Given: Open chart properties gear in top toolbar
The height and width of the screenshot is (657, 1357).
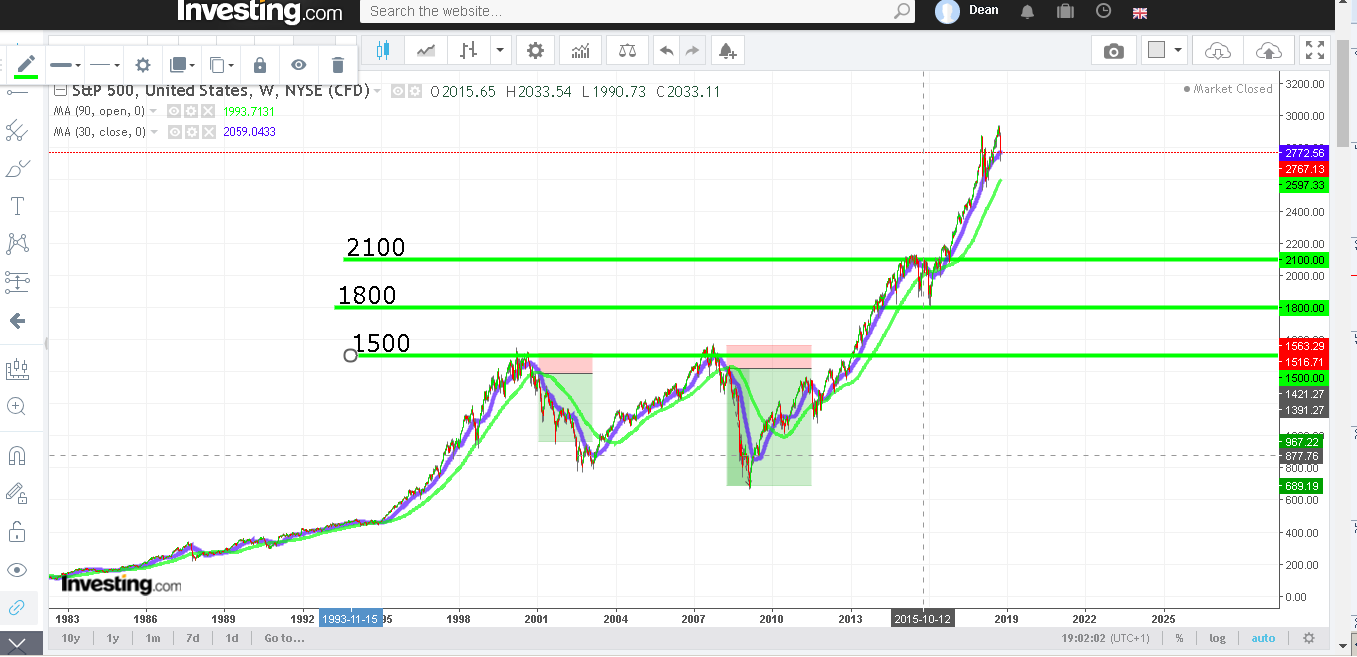Looking at the screenshot, I should [536, 50].
